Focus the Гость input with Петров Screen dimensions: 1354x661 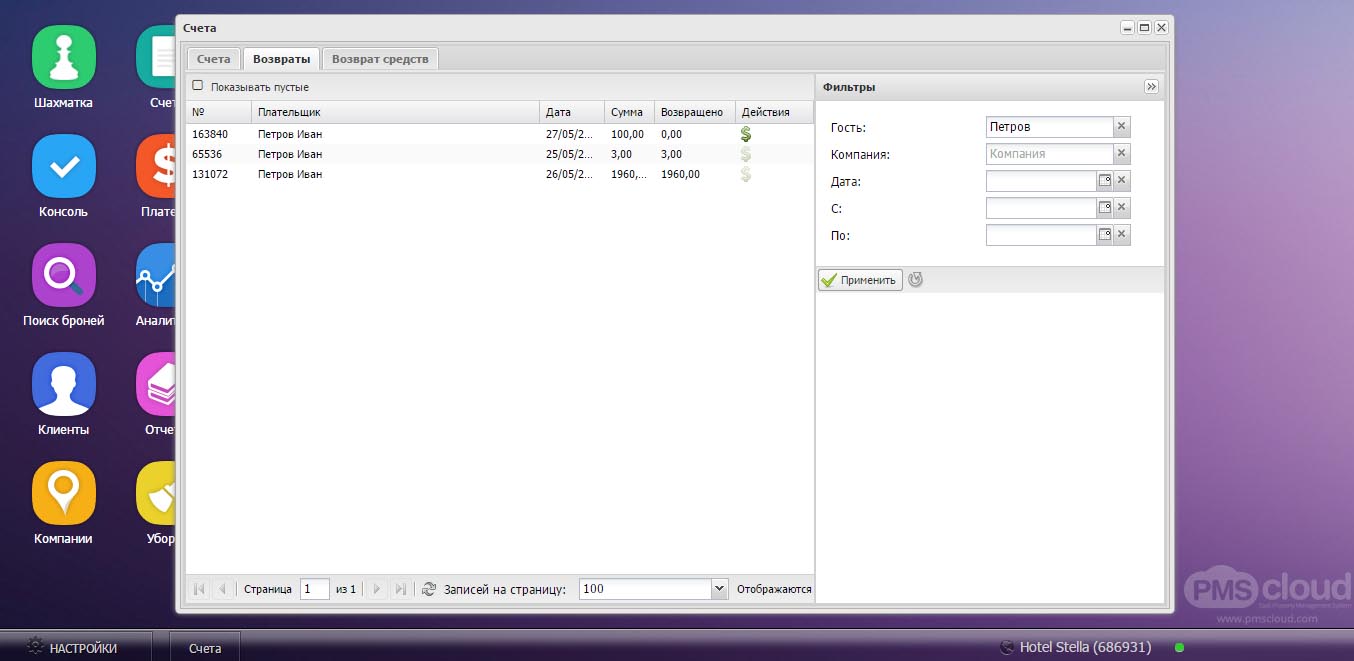point(1049,127)
